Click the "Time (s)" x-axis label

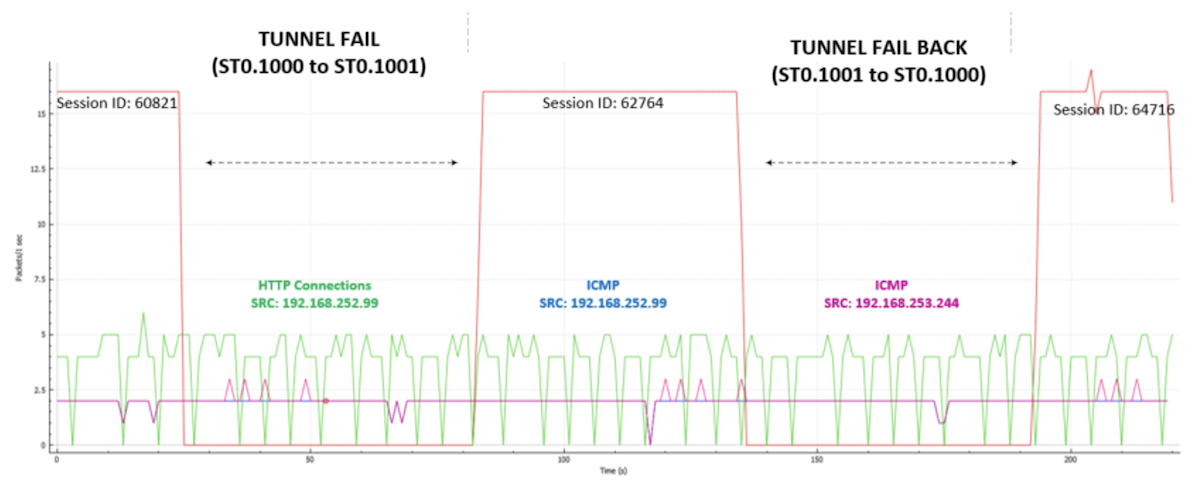(613, 470)
